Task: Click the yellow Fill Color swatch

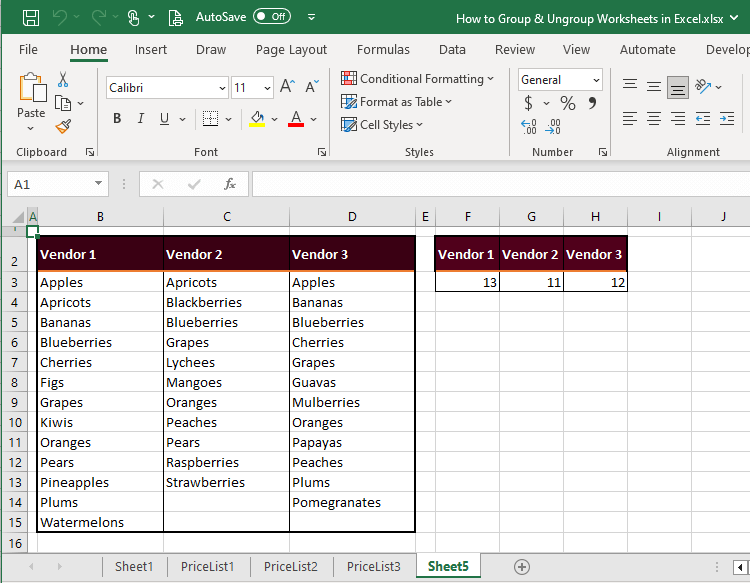Action: click(257, 119)
